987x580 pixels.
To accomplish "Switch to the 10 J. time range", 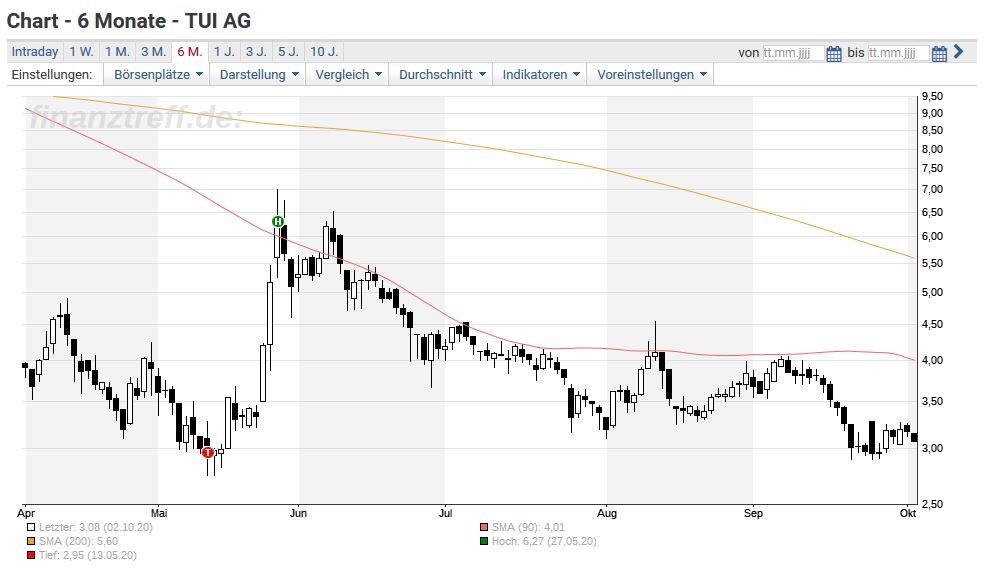I will 324,52.
